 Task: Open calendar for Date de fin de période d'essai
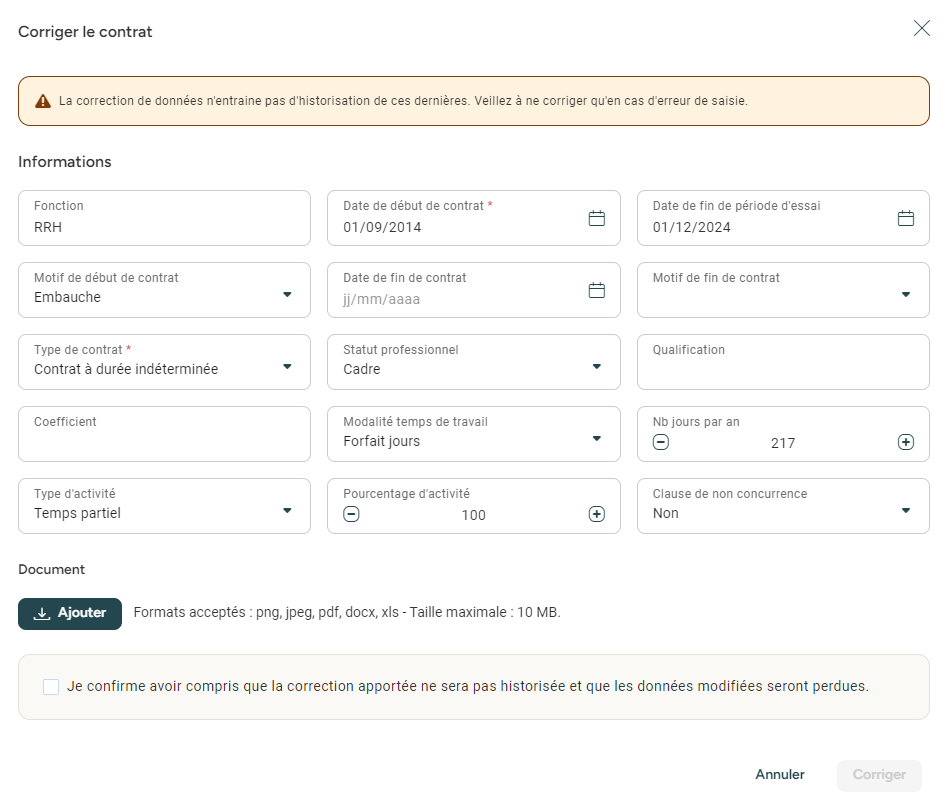click(905, 218)
